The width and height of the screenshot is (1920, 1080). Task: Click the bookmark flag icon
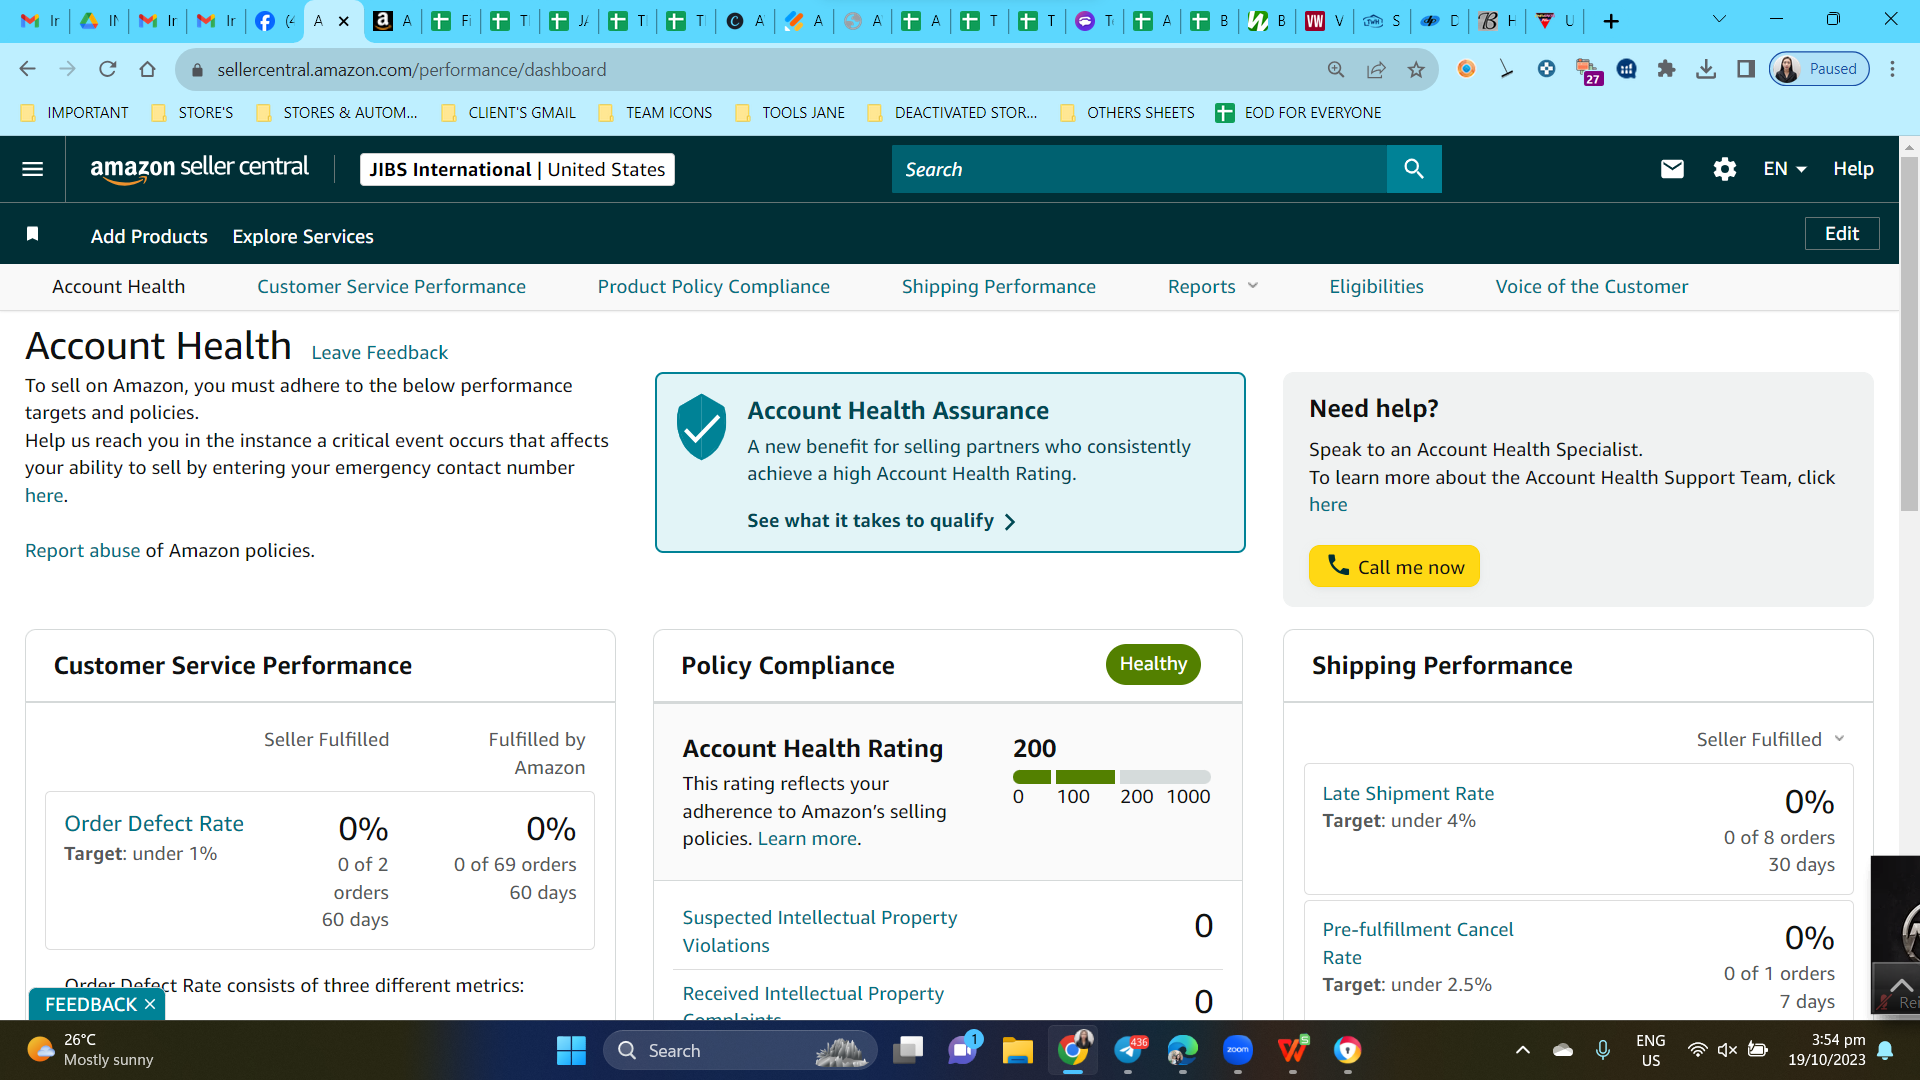[32, 234]
